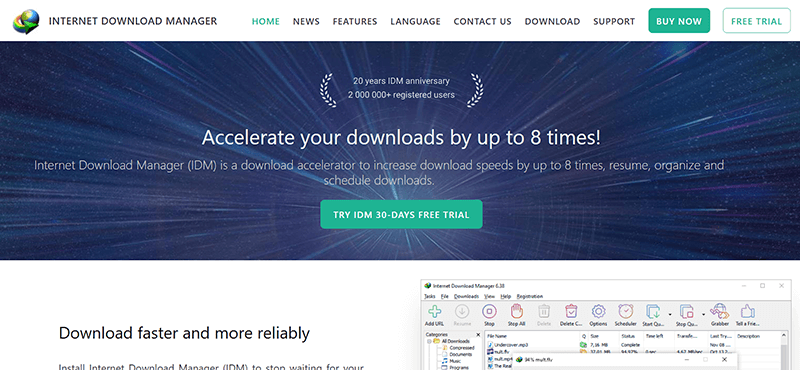This screenshot has height=370, width=800.
Task: Click the Undercover.mp3 file icon
Action: pos(490,344)
